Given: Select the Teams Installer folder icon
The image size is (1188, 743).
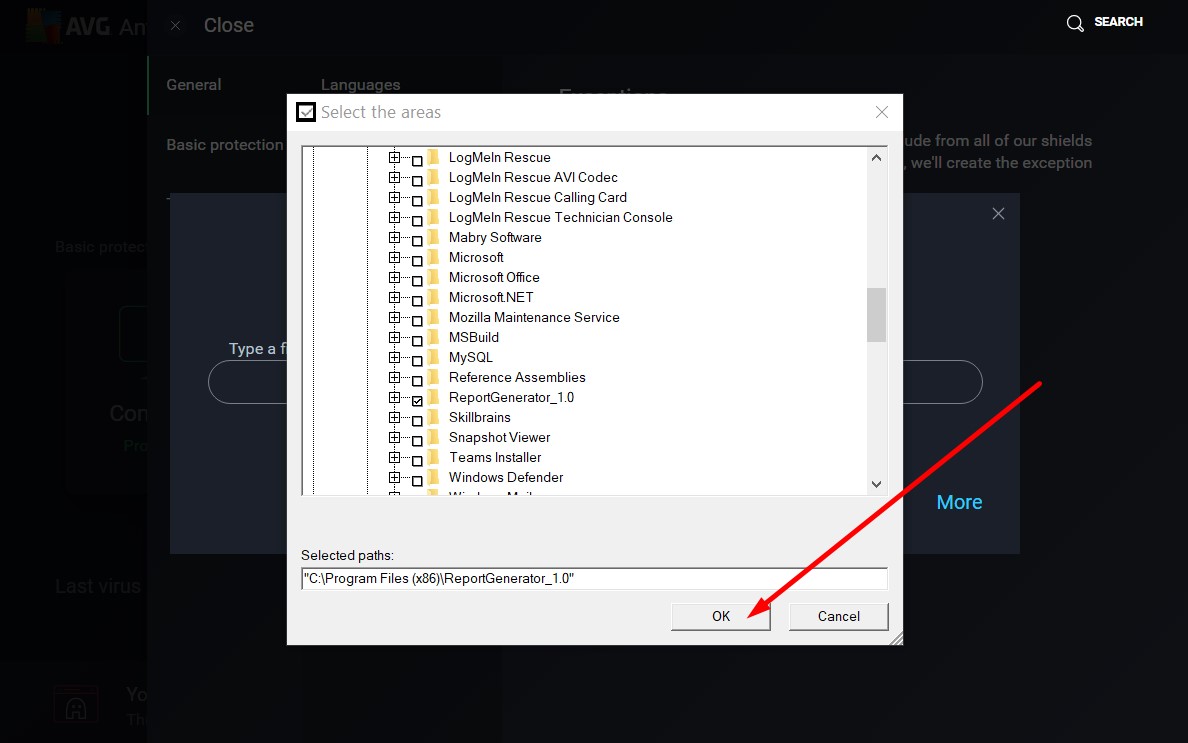Looking at the screenshot, I should coord(433,457).
